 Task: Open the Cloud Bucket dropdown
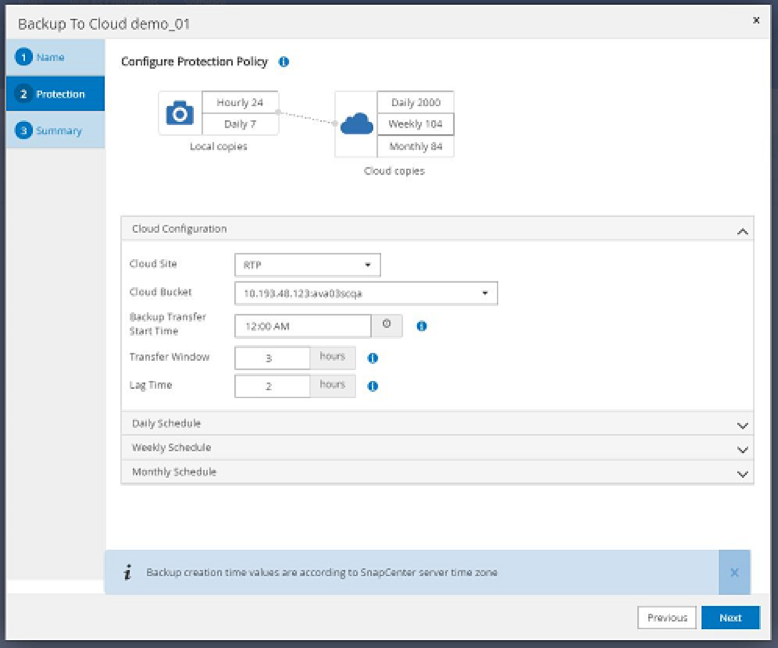[x=366, y=294]
